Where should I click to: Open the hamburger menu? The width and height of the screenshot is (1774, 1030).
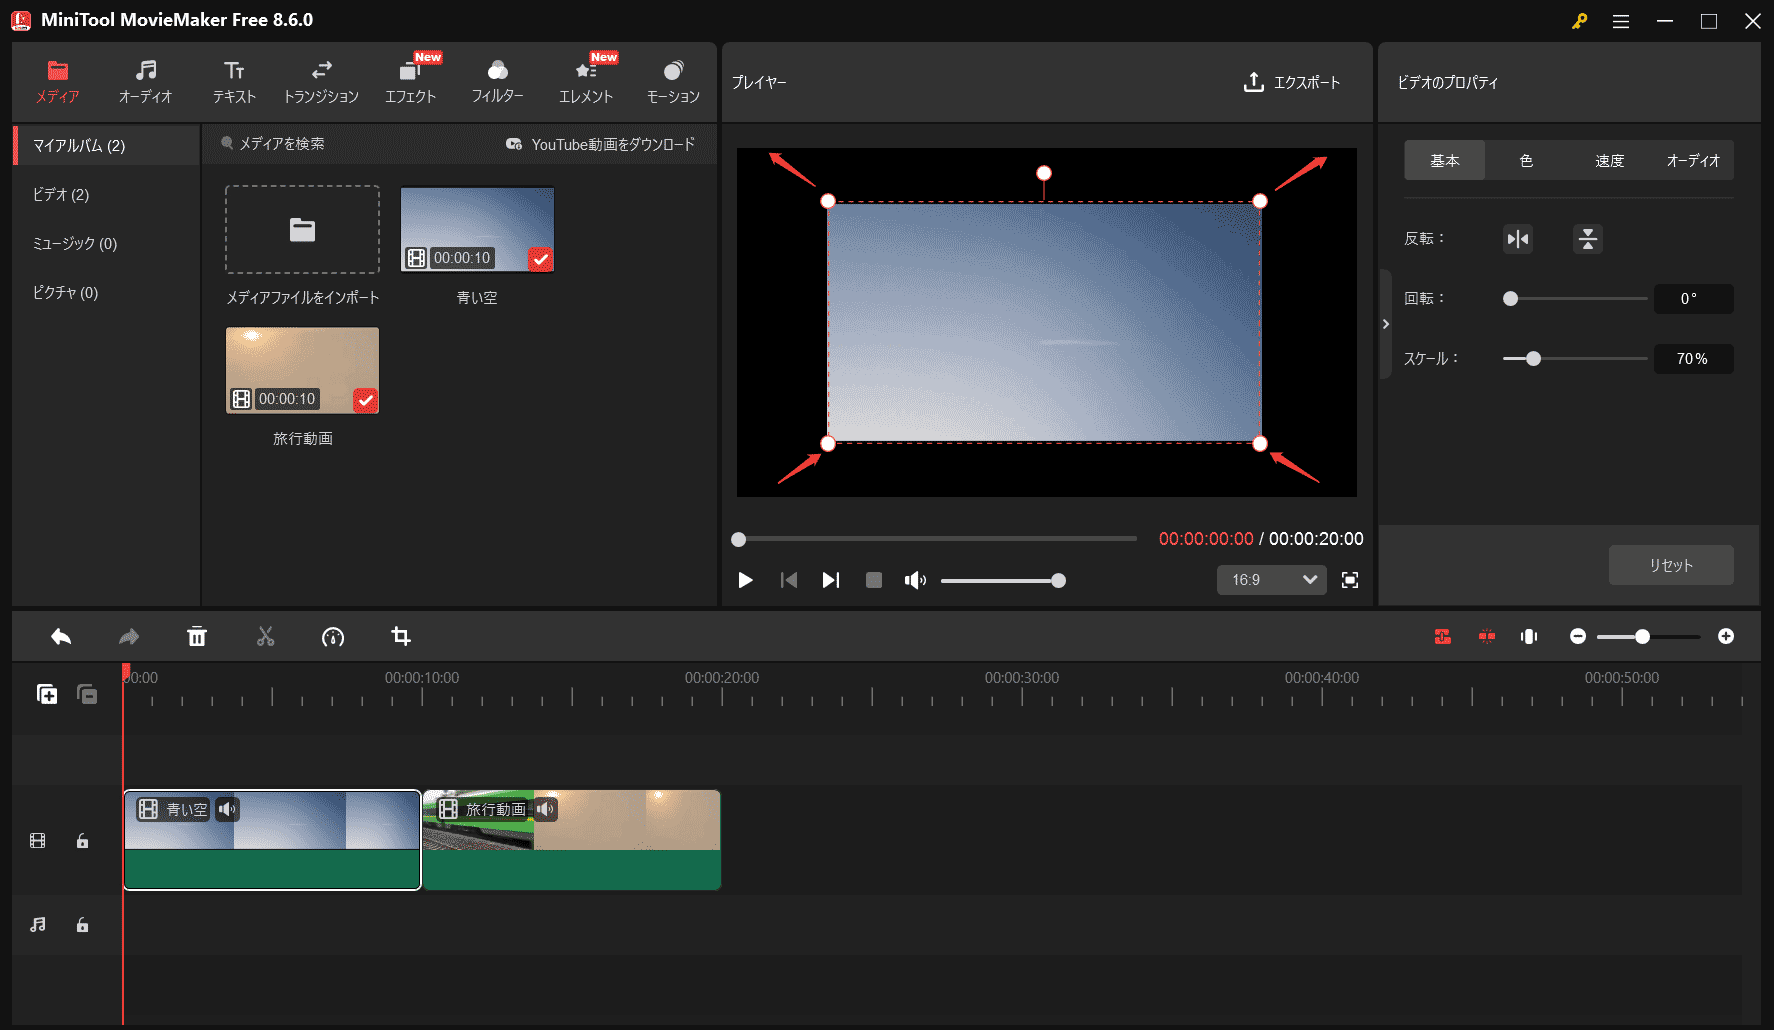[1621, 20]
